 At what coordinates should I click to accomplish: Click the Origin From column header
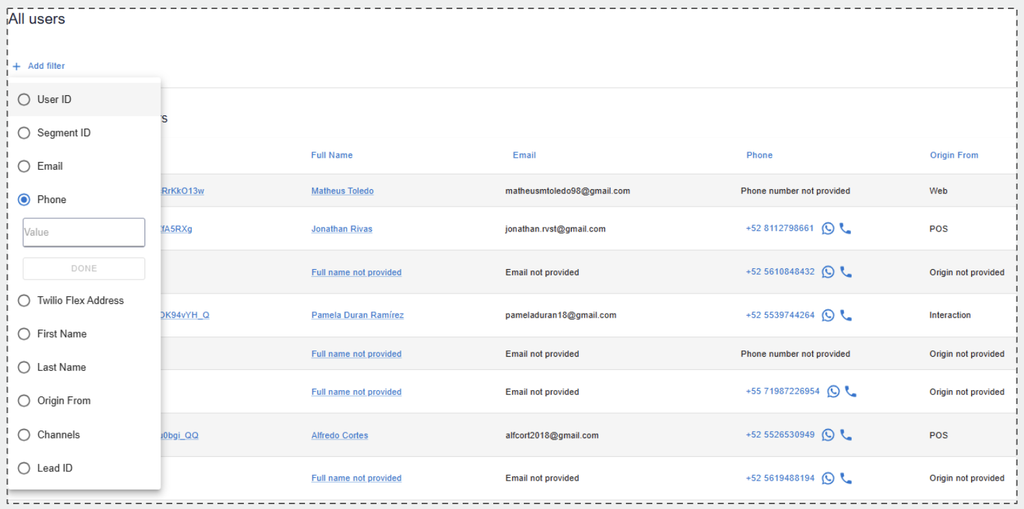pyautogui.click(x=953, y=155)
